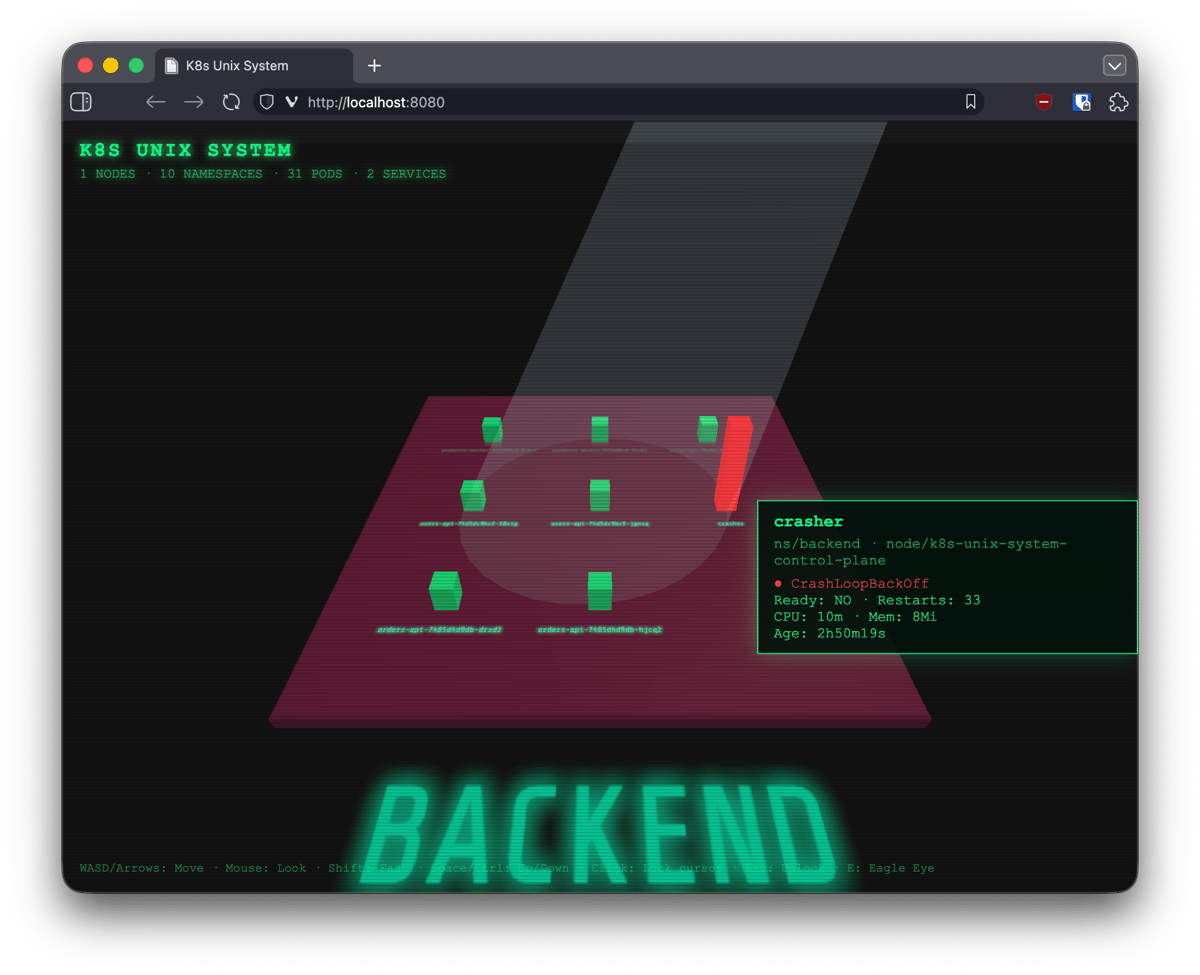This screenshot has height=975, width=1200.
Task: Click the K8S UNIX SYSTEM heading
Action: point(185,150)
